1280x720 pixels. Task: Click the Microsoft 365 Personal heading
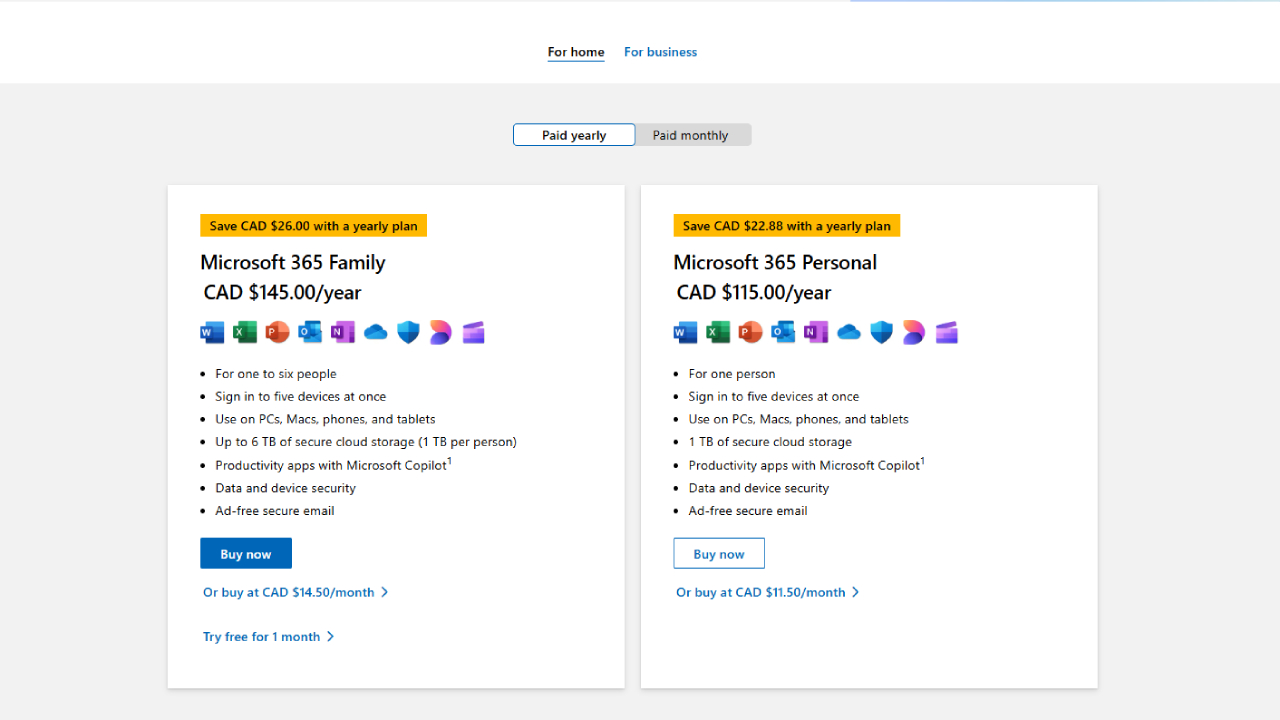(775, 262)
